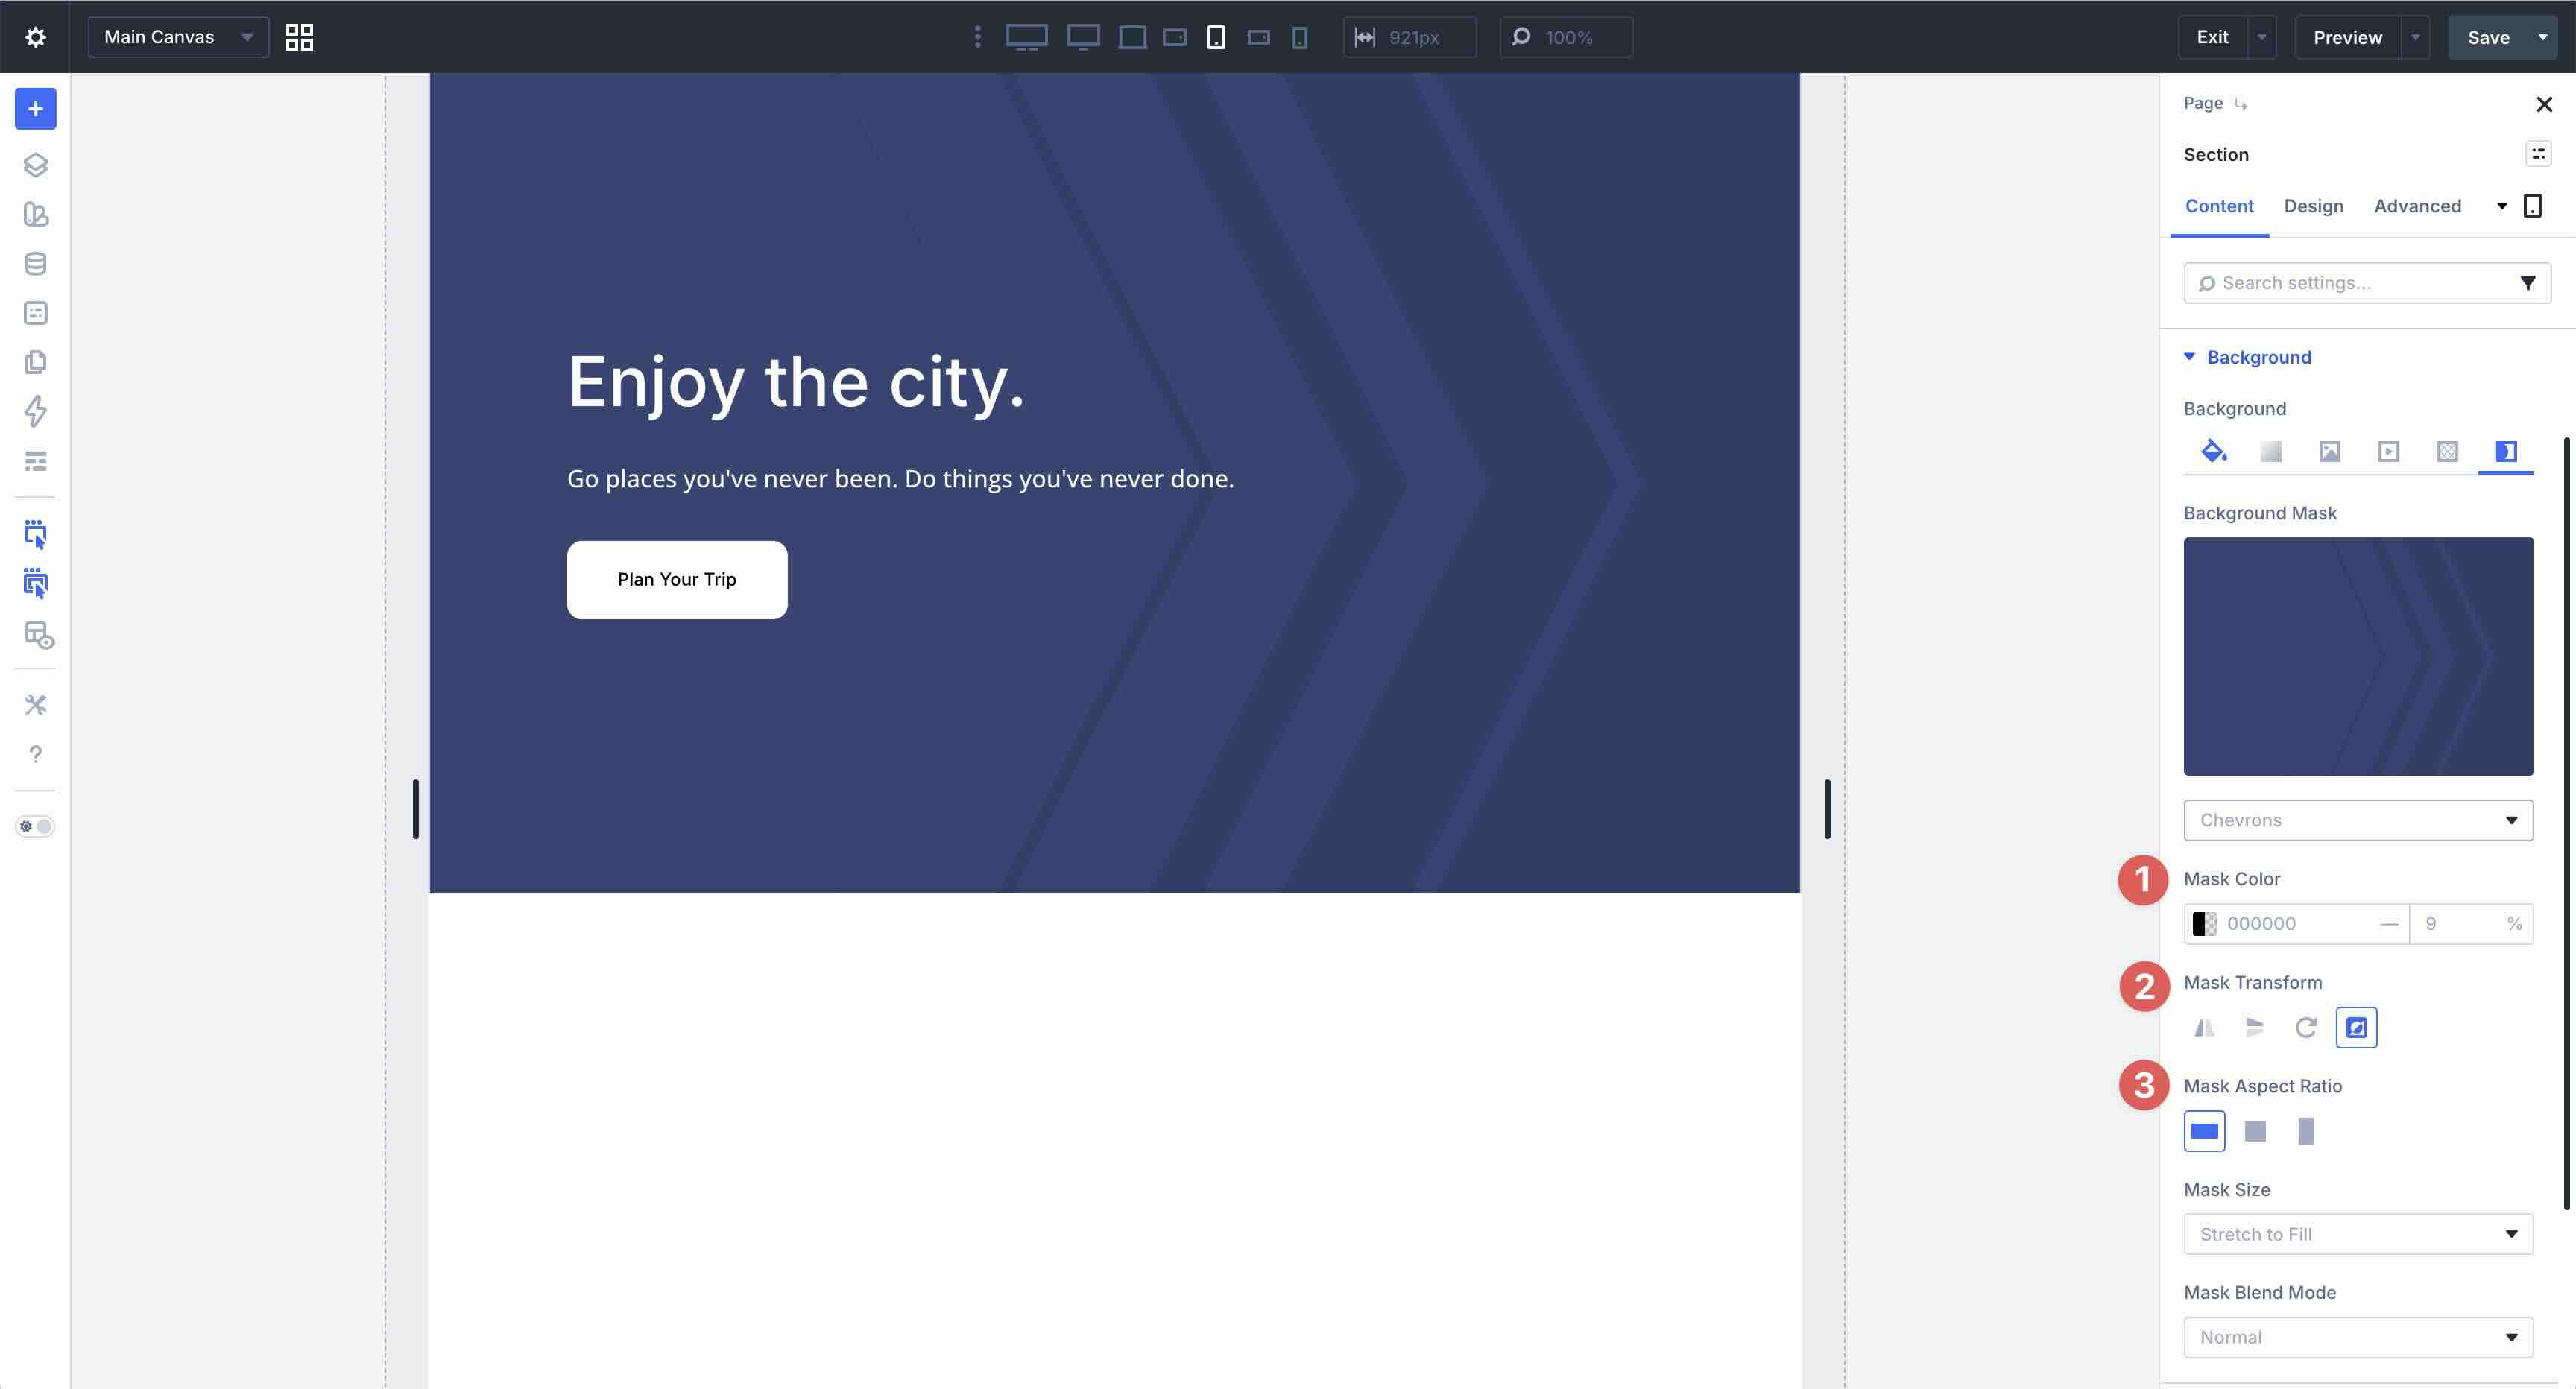This screenshot has height=1389, width=2576.
Task: Switch to the Advanced tab
Action: (2417, 205)
